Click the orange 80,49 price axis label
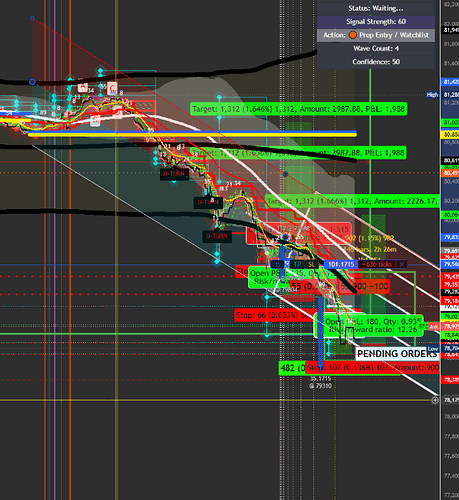The width and height of the screenshot is (459, 500). point(450,173)
